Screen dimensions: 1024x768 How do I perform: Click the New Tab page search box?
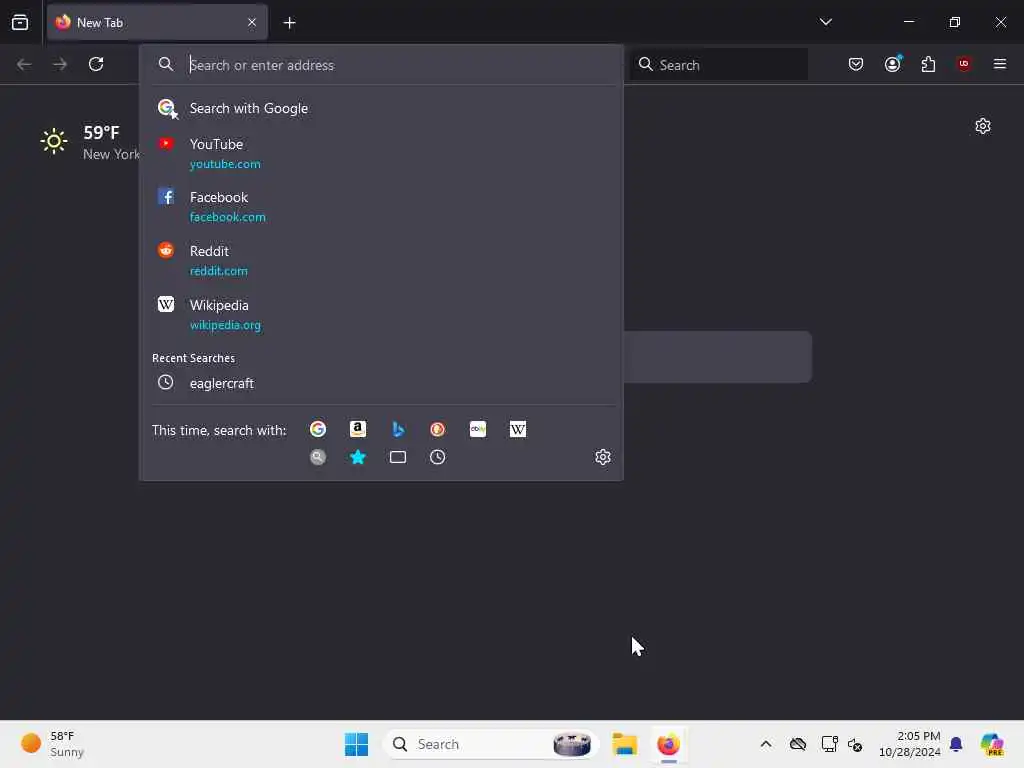click(x=718, y=357)
